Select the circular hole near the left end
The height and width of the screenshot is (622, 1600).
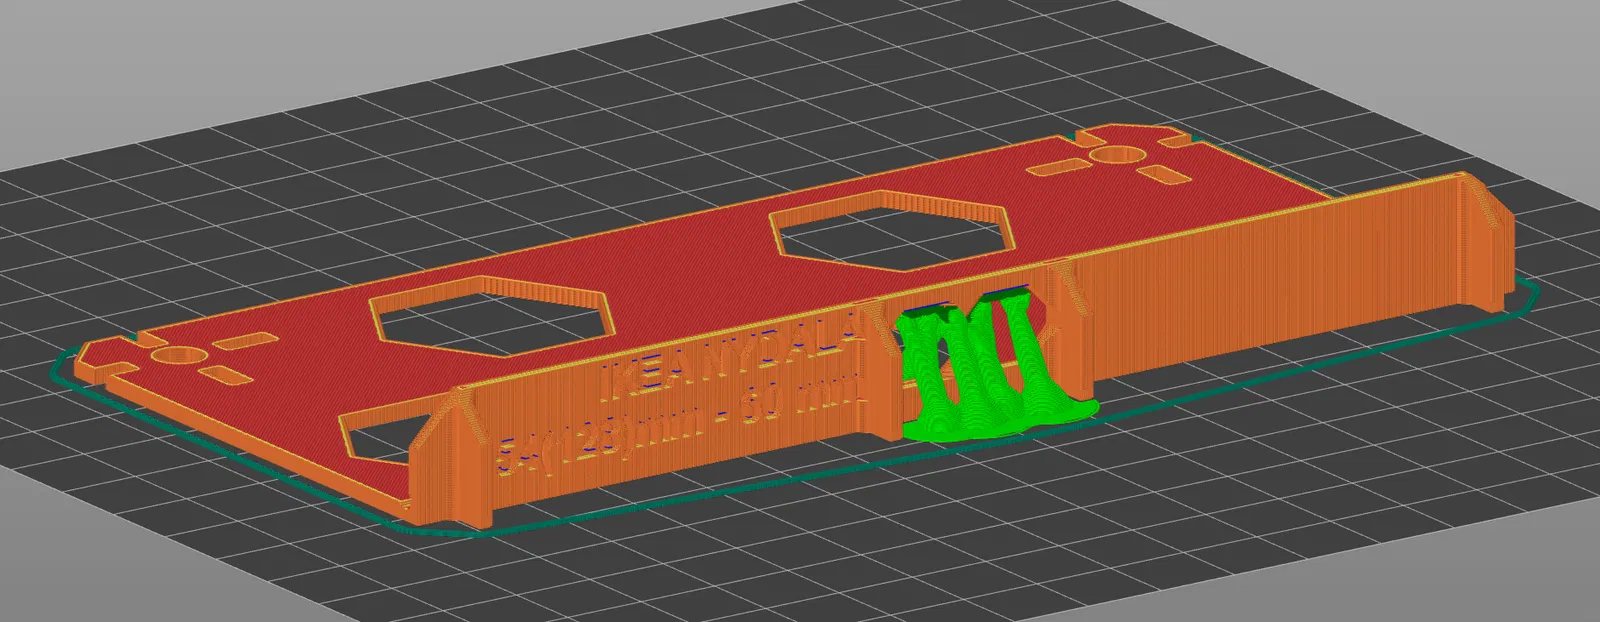(181, 355)
